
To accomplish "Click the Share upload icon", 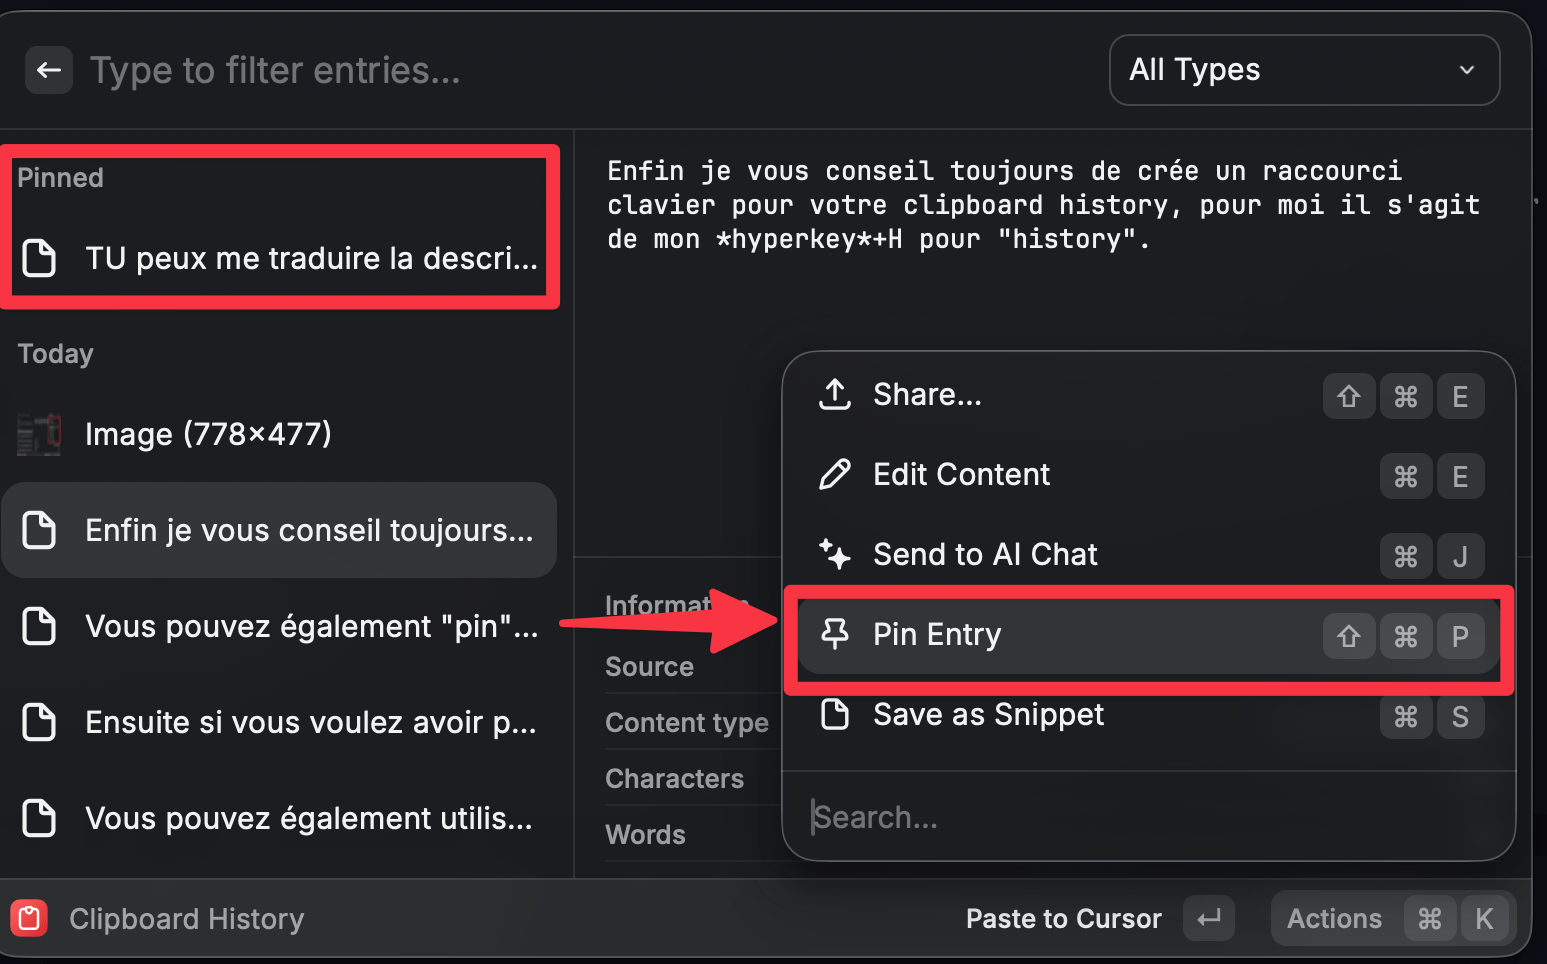I will pyautogui.click(x=835, y=395).
